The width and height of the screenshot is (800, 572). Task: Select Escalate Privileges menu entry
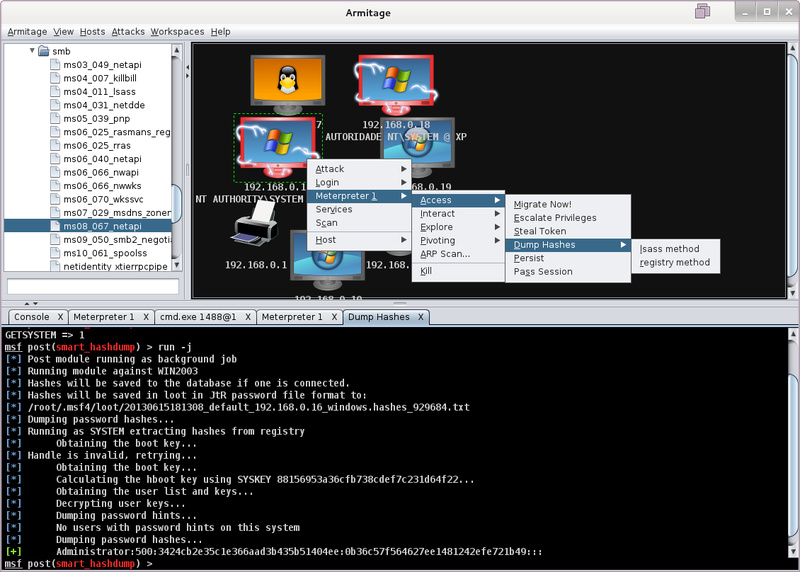[x=568, y=217]
